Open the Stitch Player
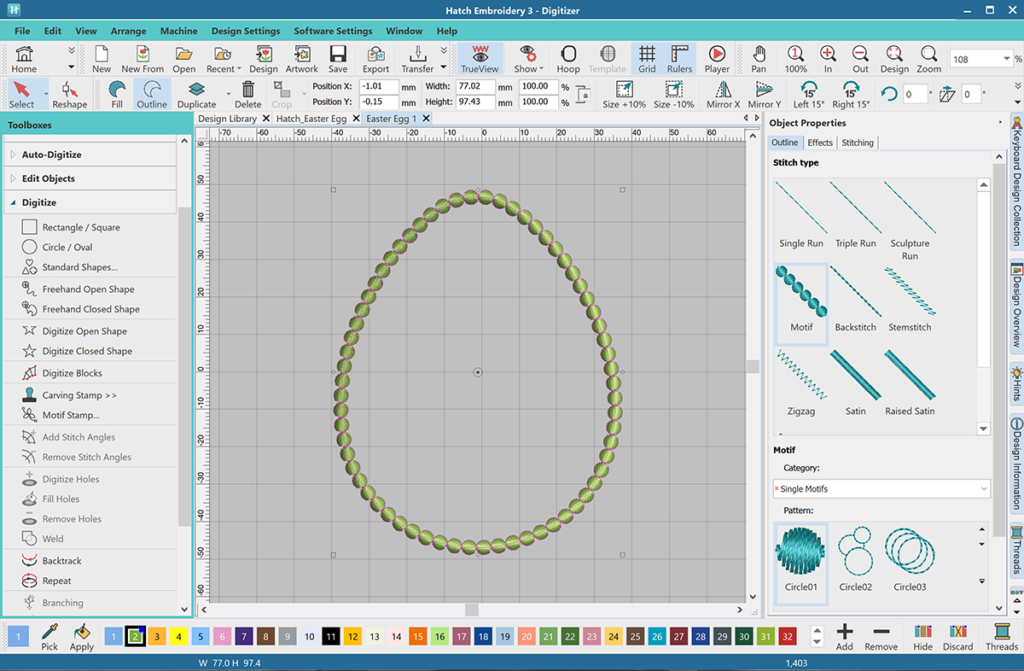1024x671 pixels. [716, 58]
